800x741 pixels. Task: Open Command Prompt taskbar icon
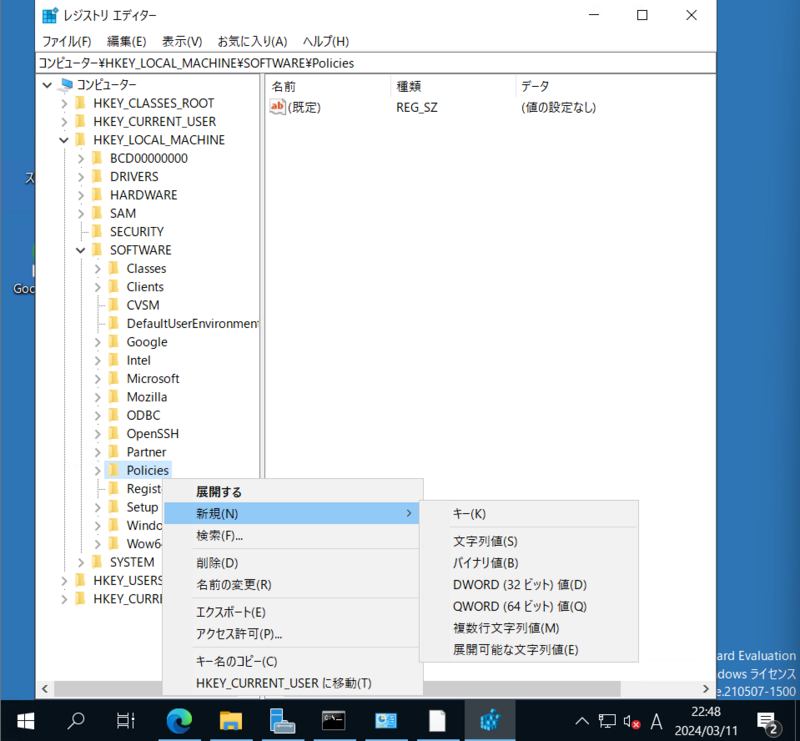pos(334,721)
